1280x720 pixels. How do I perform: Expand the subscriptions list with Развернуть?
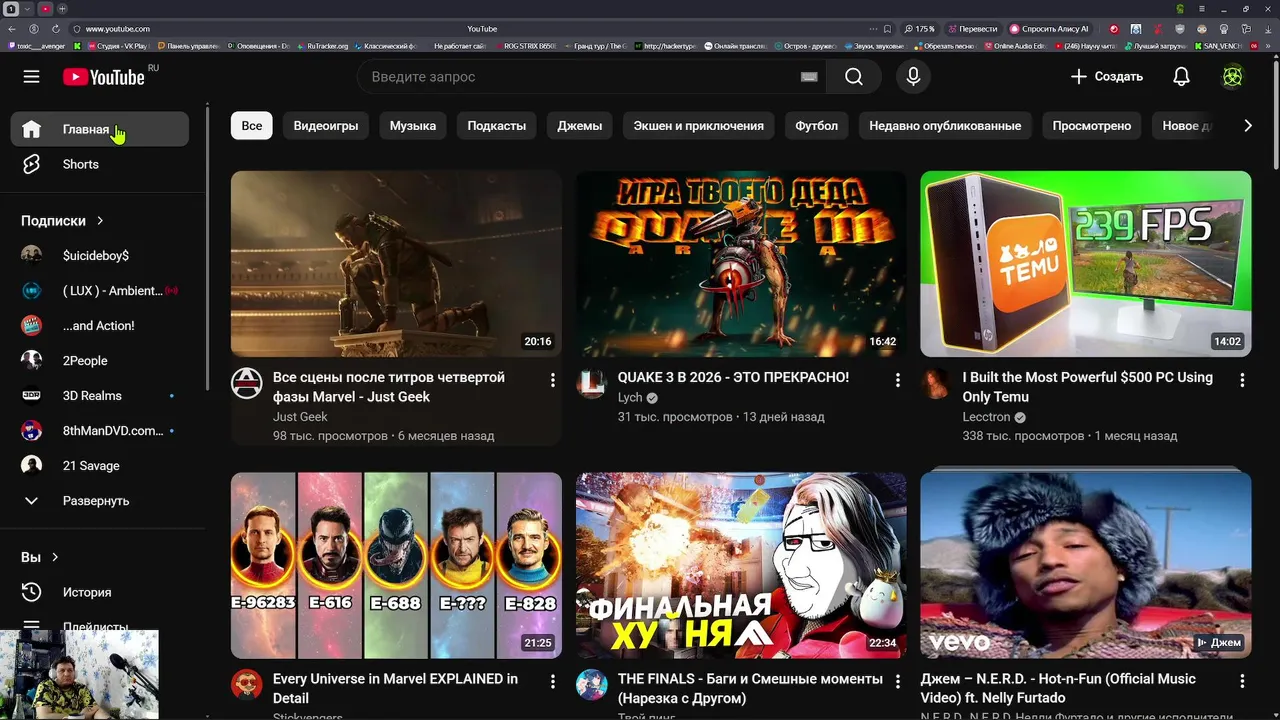click(99, 501)
